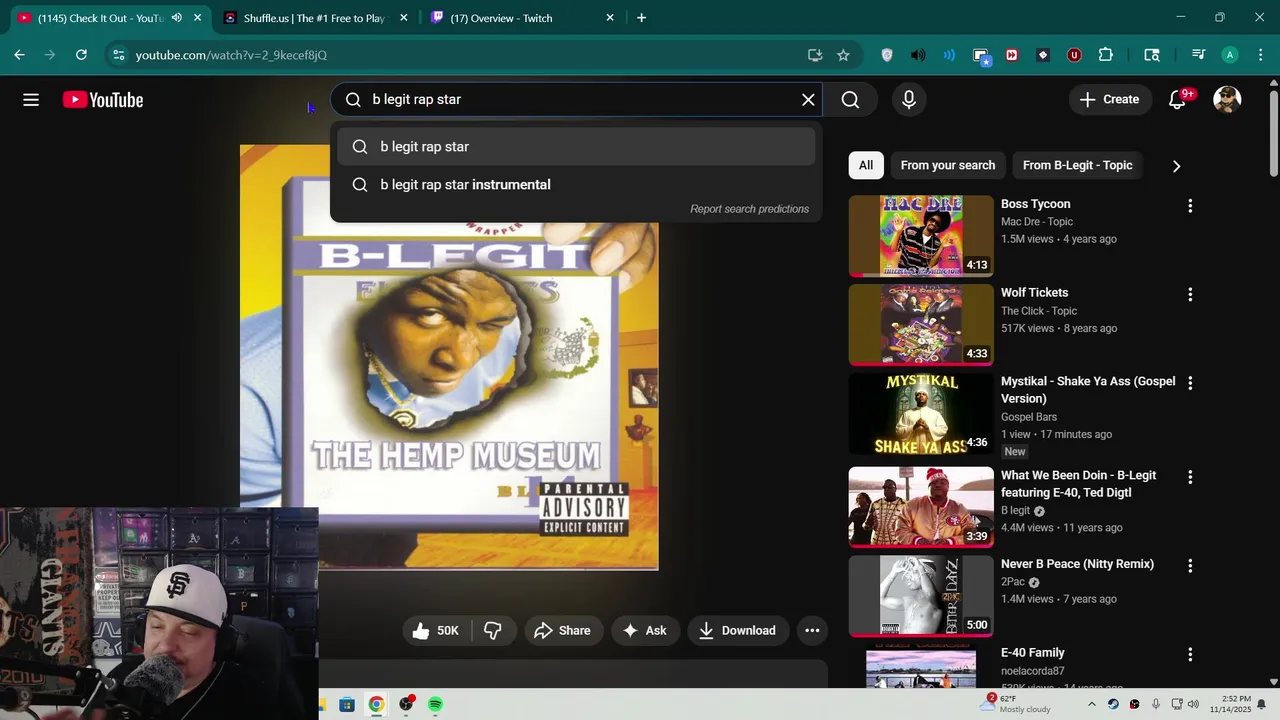Select the 'b legit rap star' suggestion
The width and height of the screenshot is (1280, 720).
click(576, 147)
